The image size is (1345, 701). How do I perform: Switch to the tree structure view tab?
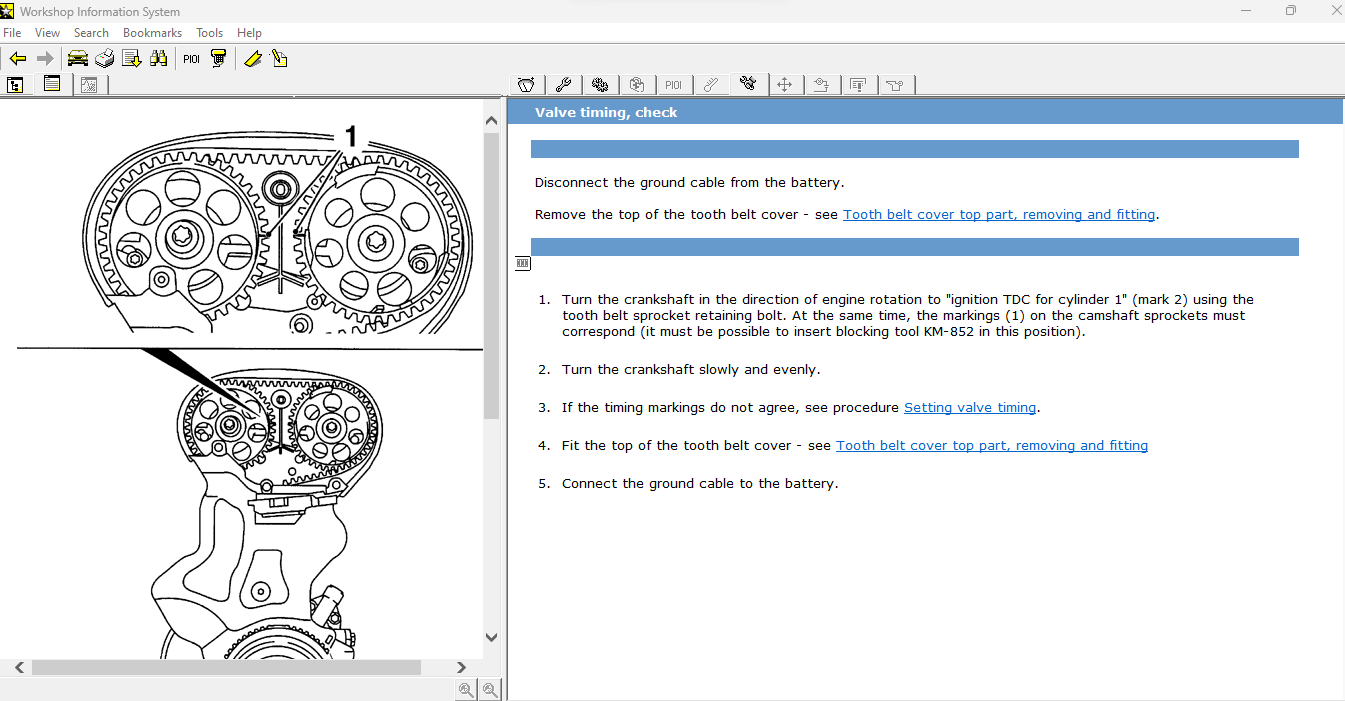tap(16, 85)
